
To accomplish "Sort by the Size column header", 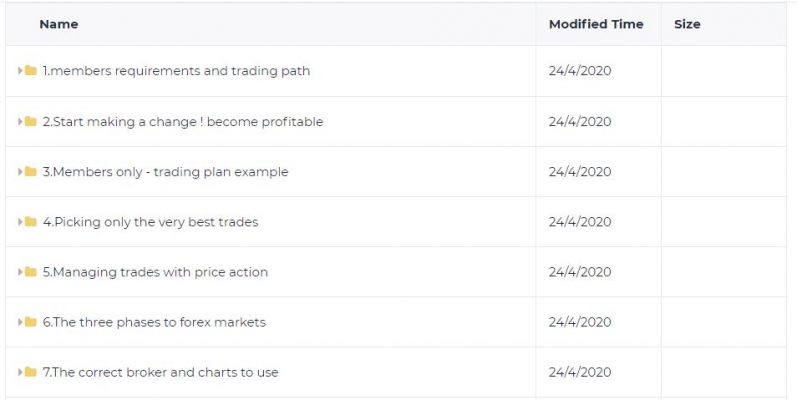I will (687, 24).
